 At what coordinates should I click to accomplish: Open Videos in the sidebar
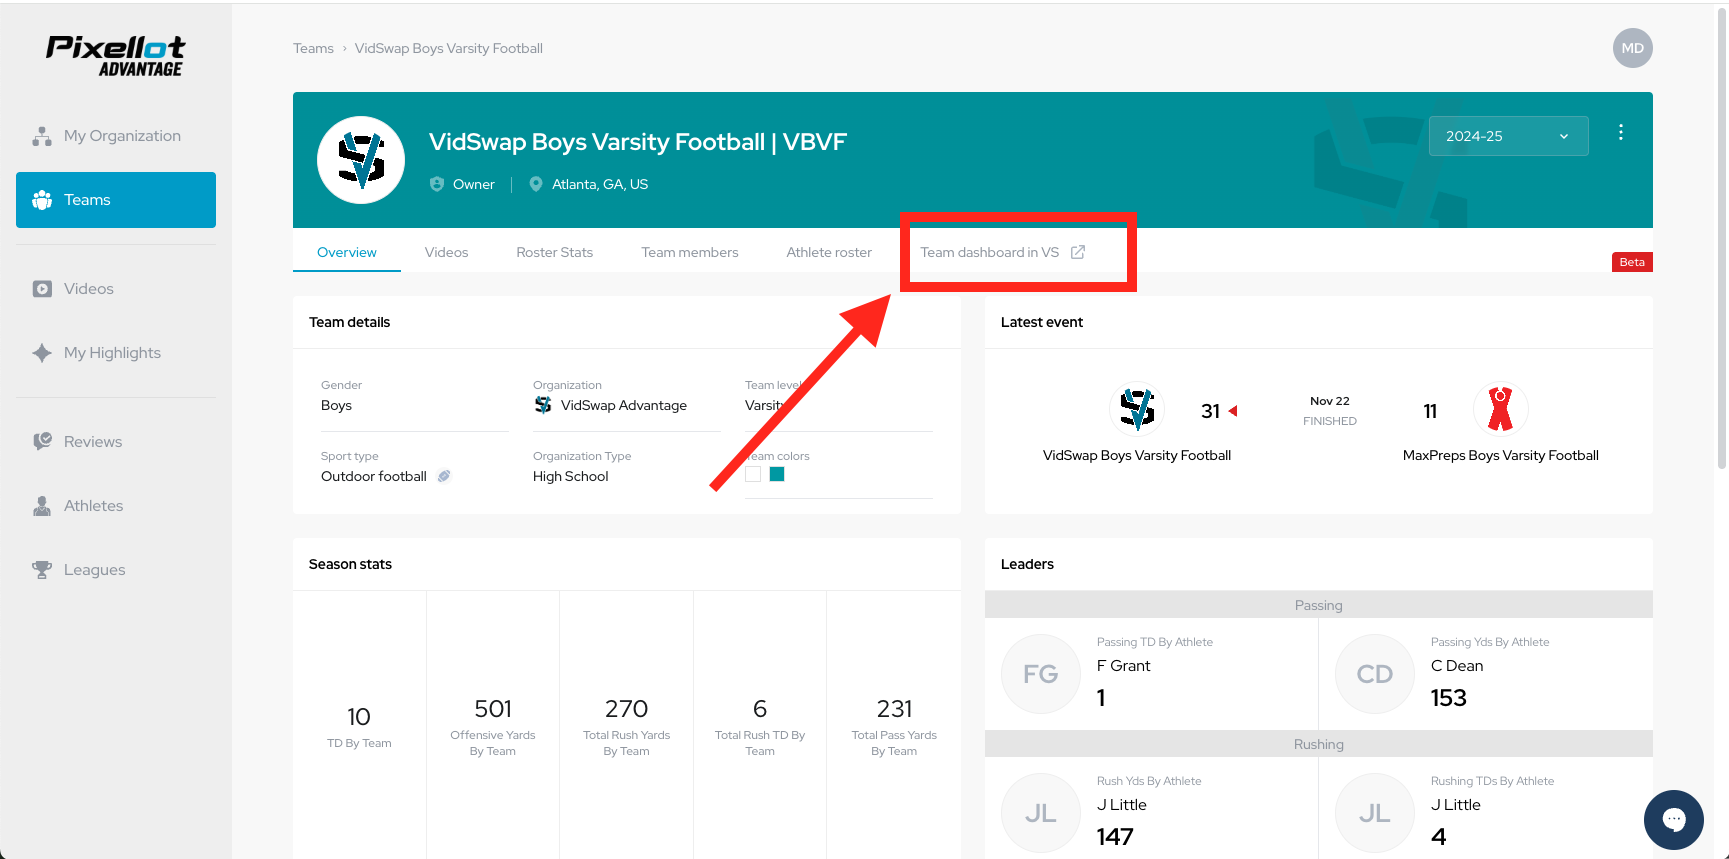(x=116, y=289)
